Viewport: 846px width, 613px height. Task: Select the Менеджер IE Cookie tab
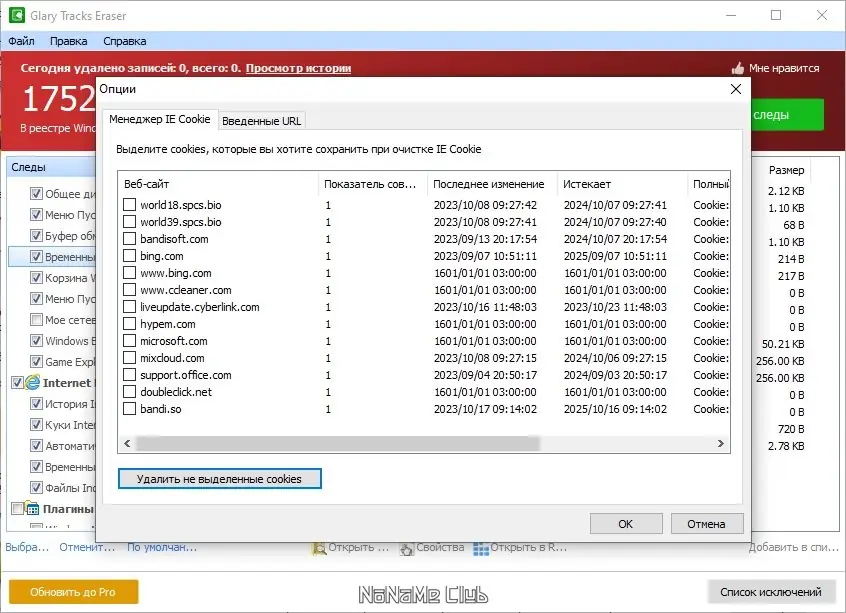click(x=160, y=119)
